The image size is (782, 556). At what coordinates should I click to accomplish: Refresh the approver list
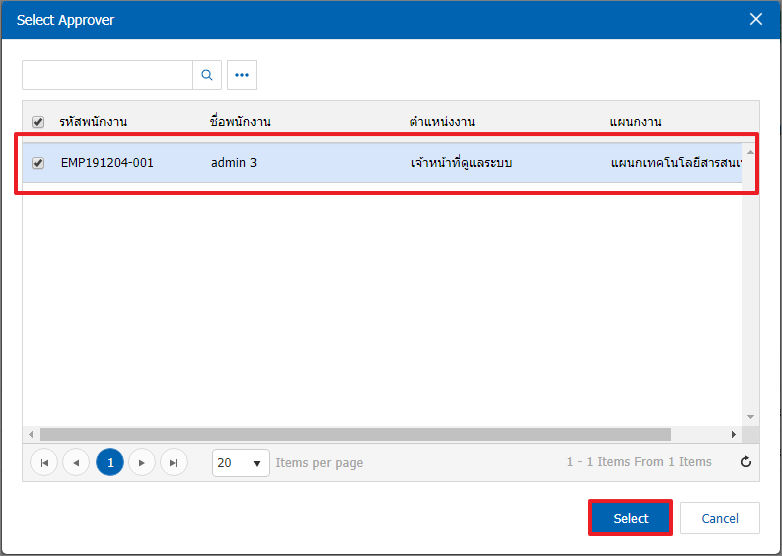(x=746, y=462)
